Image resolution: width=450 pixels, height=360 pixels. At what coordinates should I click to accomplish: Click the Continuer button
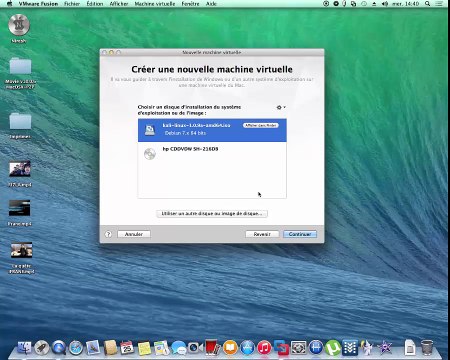[x=300, y=234]
